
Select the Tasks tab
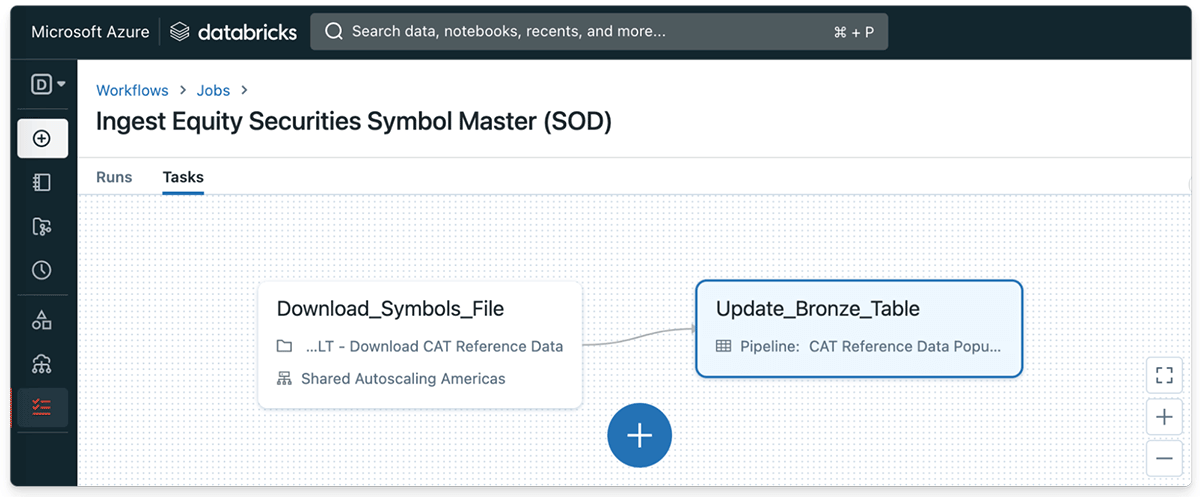tap(183, 177)
